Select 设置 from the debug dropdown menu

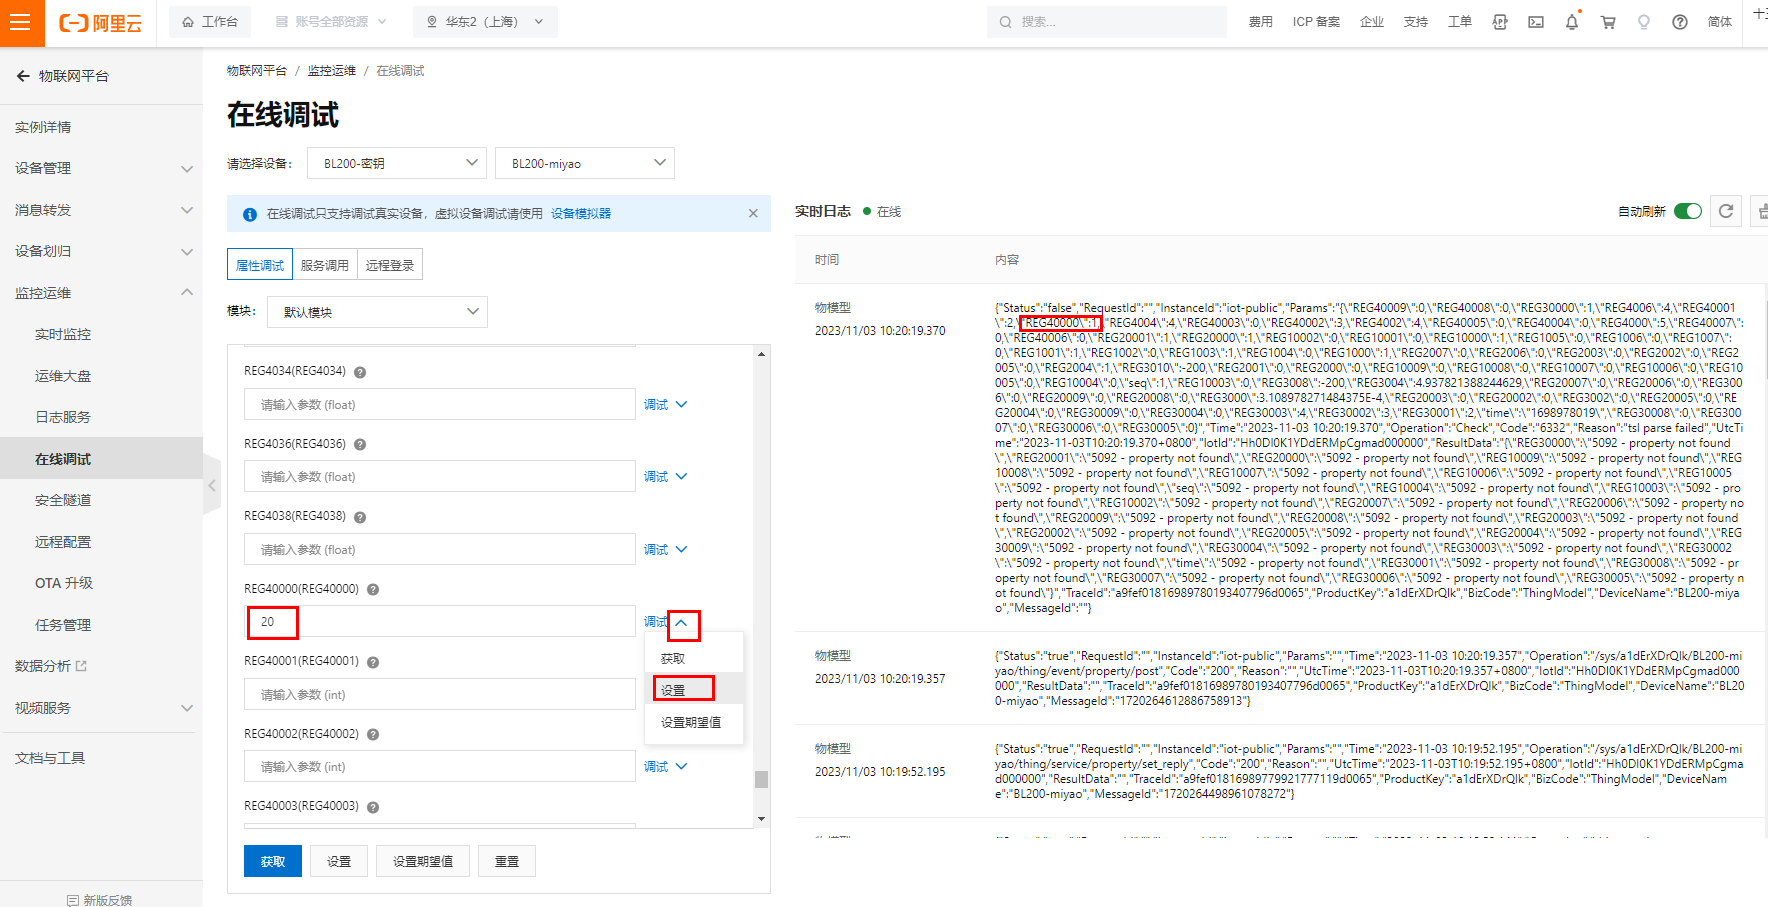tap(694, 690)
